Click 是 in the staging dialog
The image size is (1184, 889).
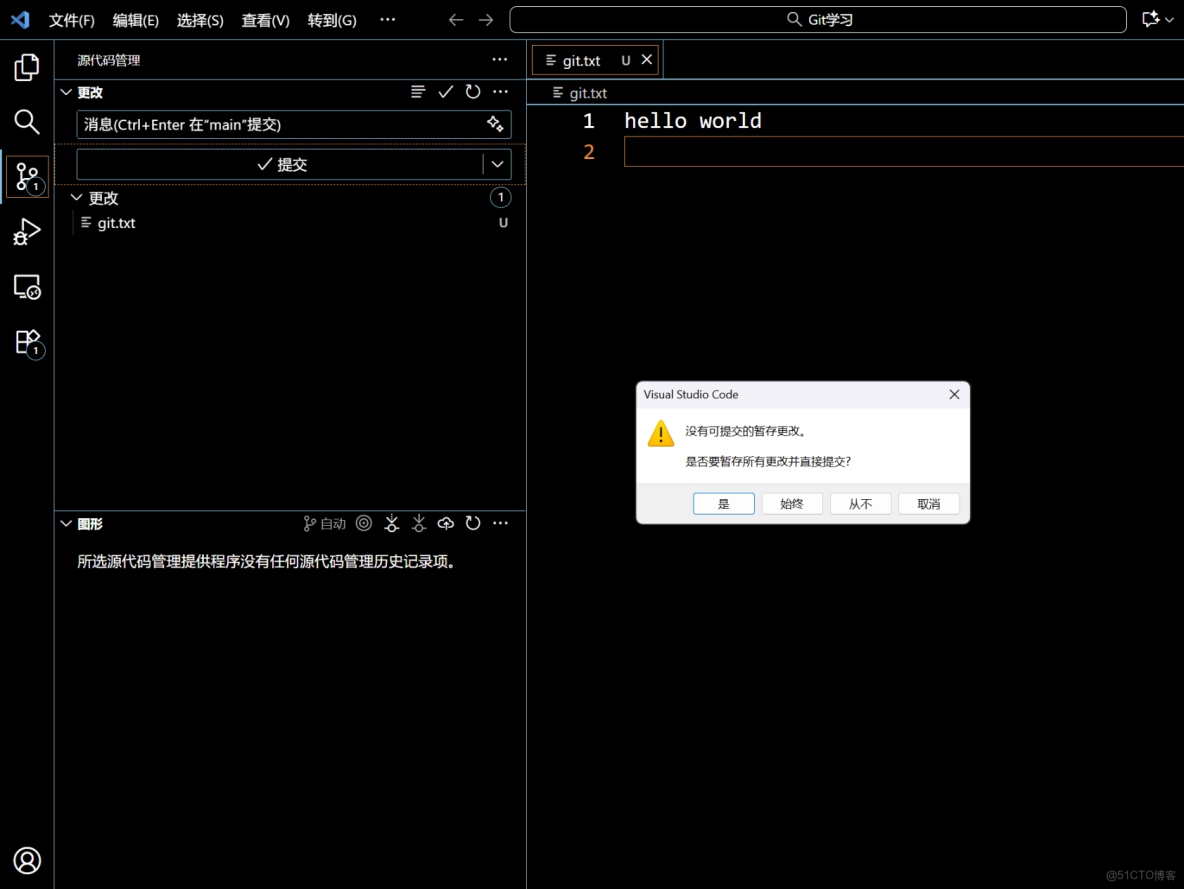(x=723, y=503)
